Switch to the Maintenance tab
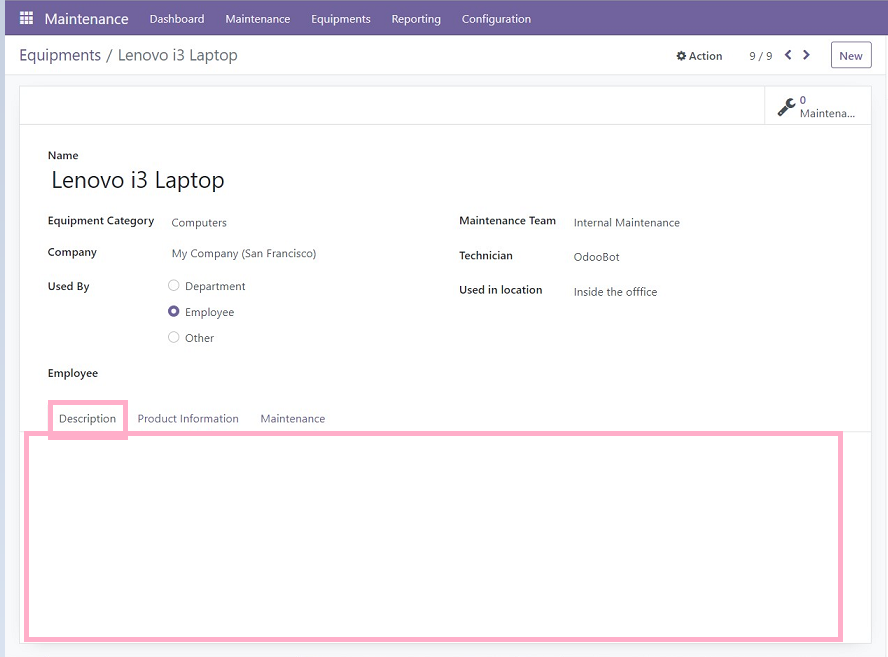The height and width of the screenshot is (657, 888). point(292,419)
